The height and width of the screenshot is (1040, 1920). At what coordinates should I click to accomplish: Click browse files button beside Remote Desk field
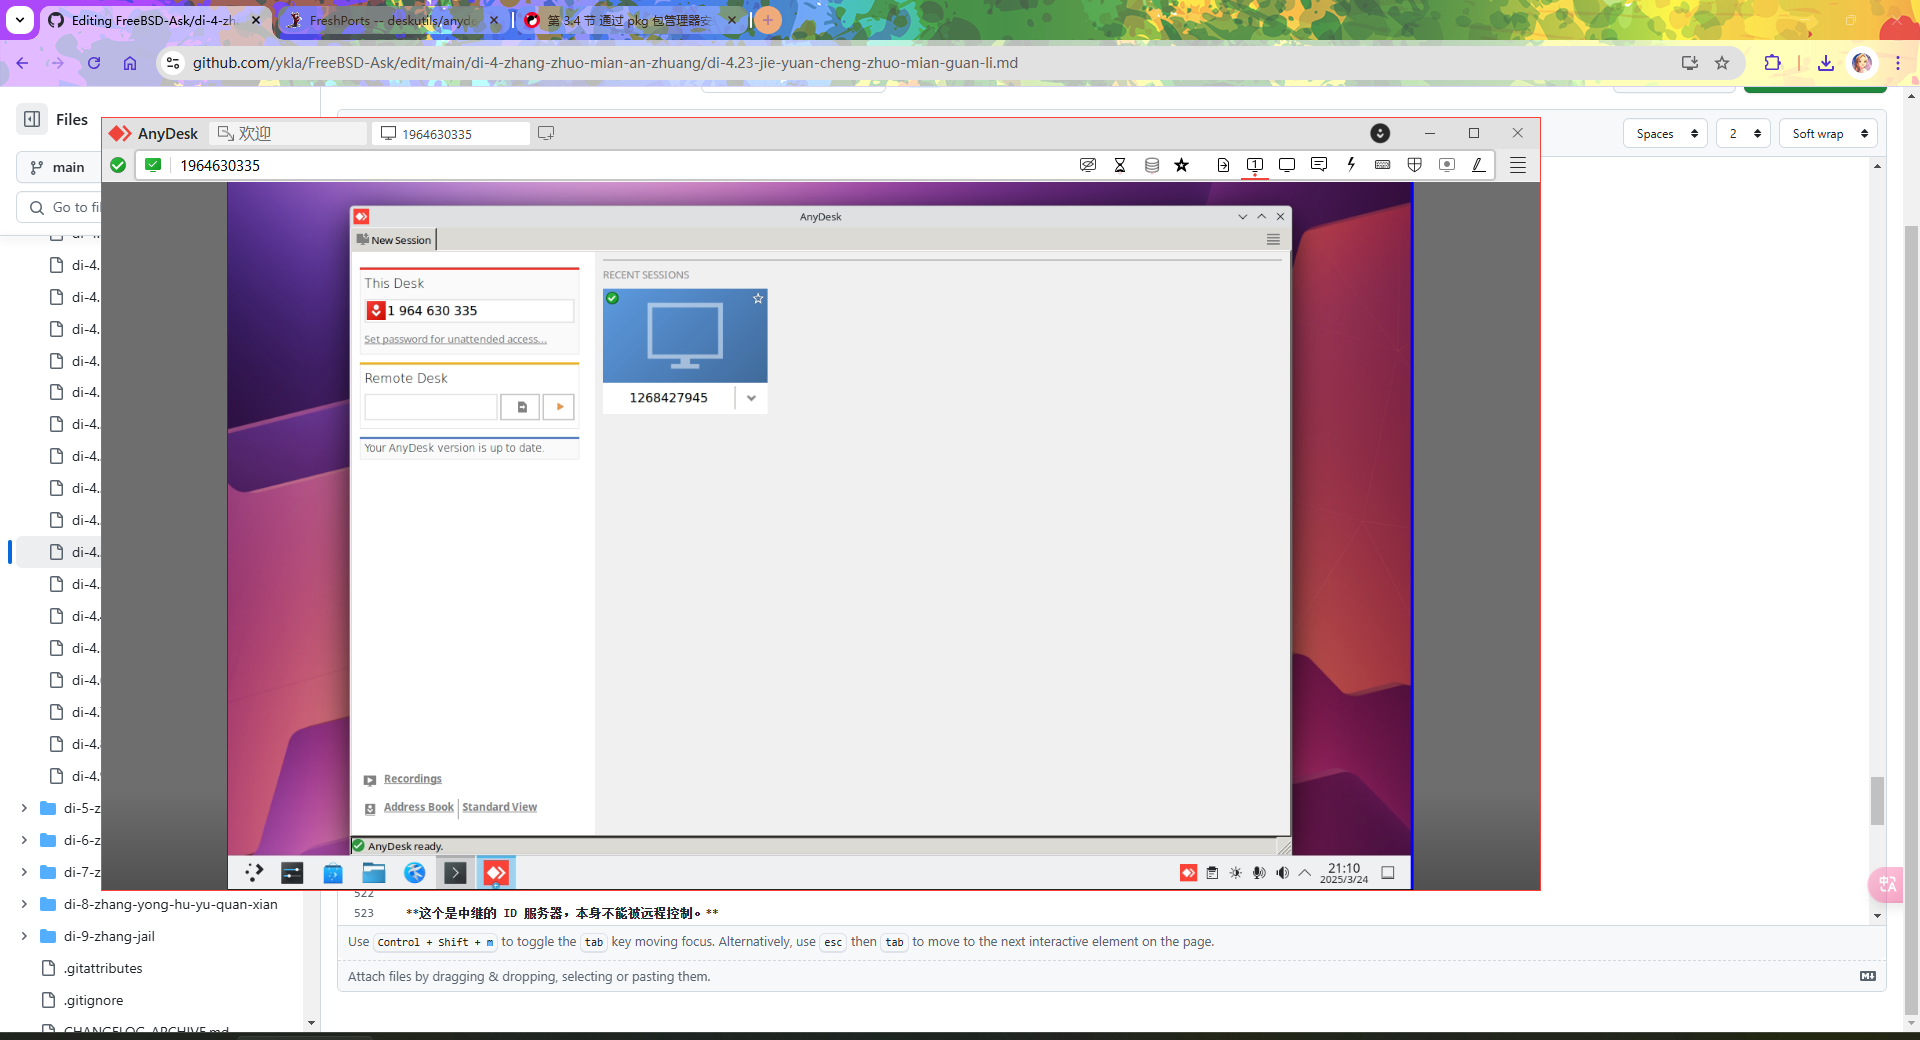(521, 407)
